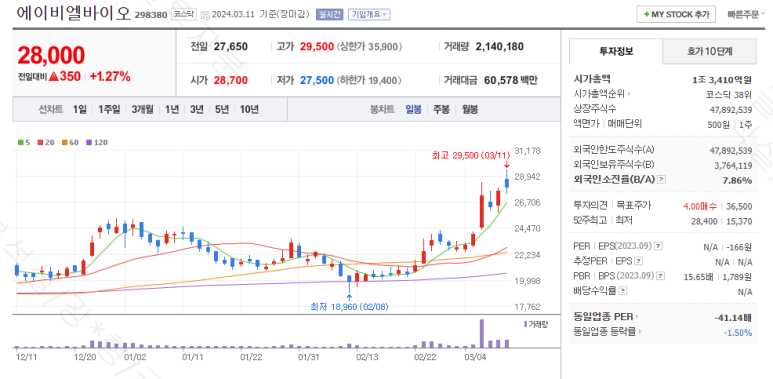Click the calendar icon beside 2024.03.11

click(205, 15)
